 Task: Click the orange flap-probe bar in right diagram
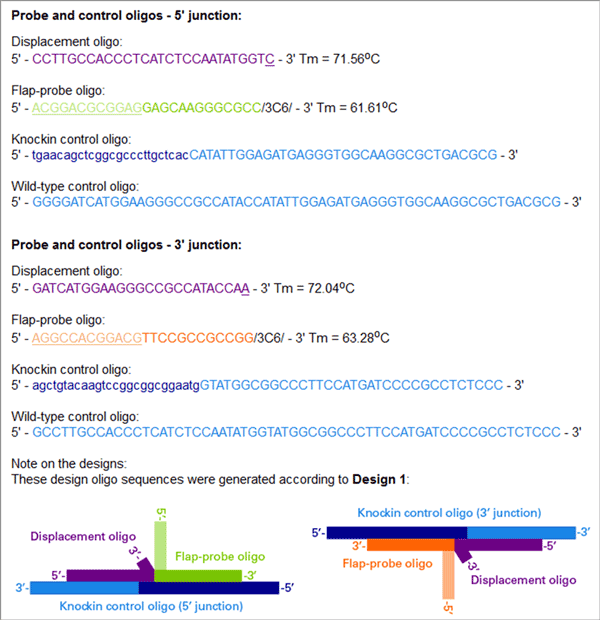[411, 545]
